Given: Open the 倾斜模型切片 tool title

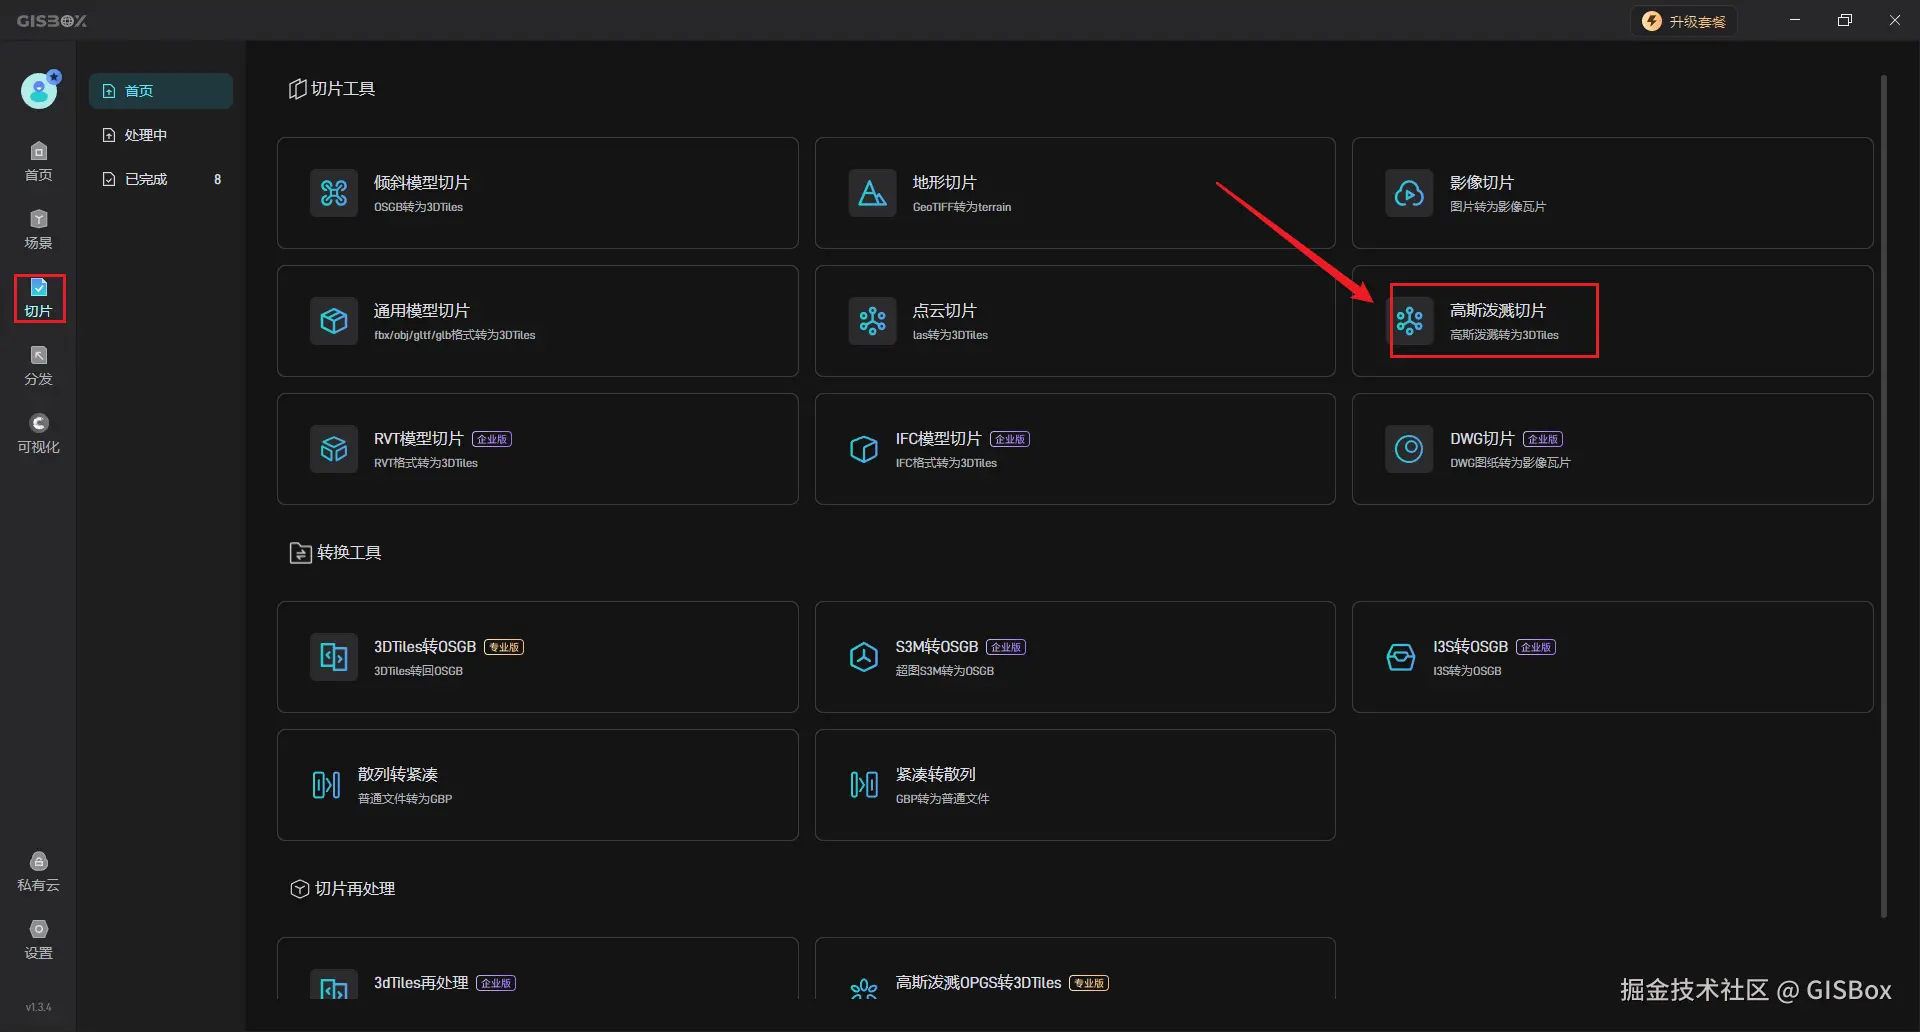Looking at the screenshot, I should [422, 183].
